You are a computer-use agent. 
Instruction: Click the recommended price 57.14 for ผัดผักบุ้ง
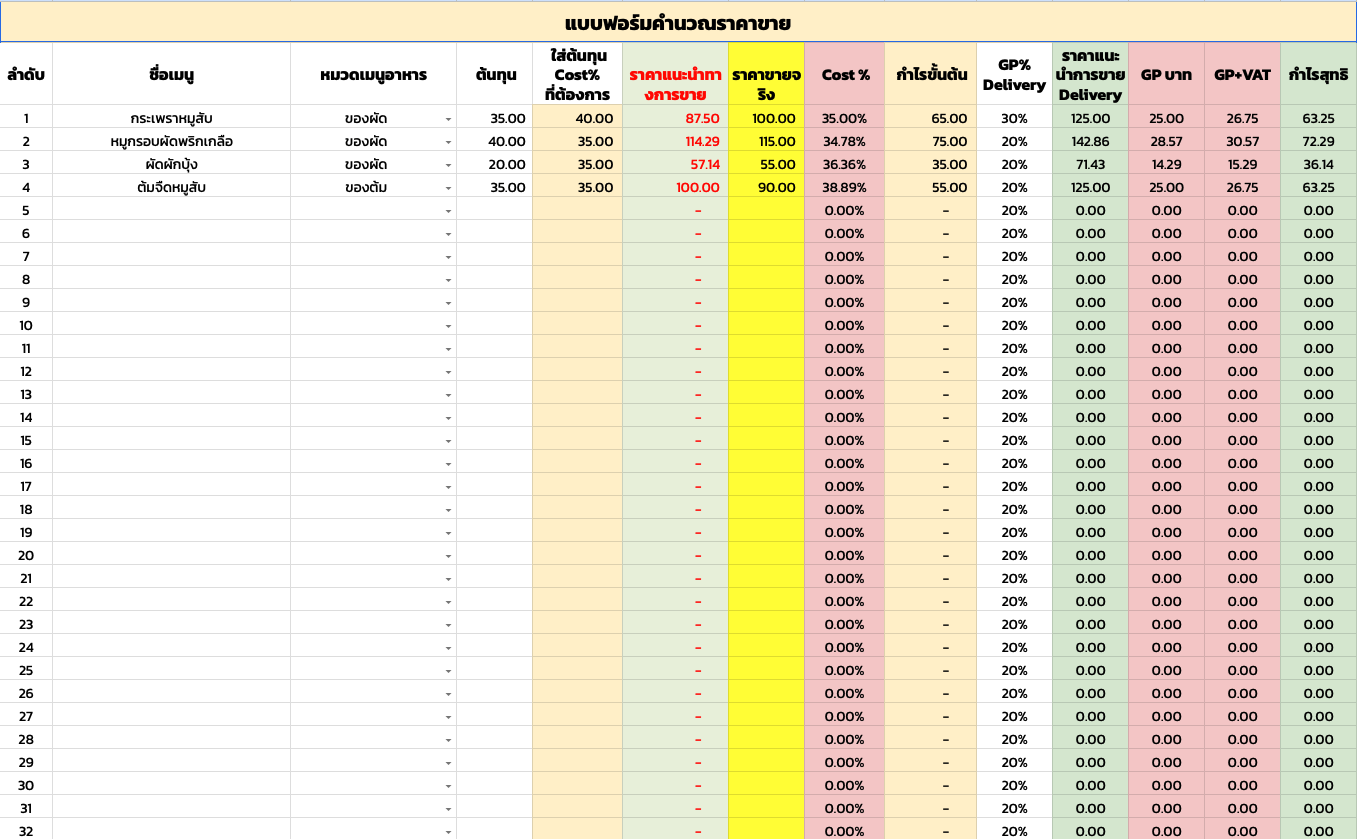coord(676,164)
